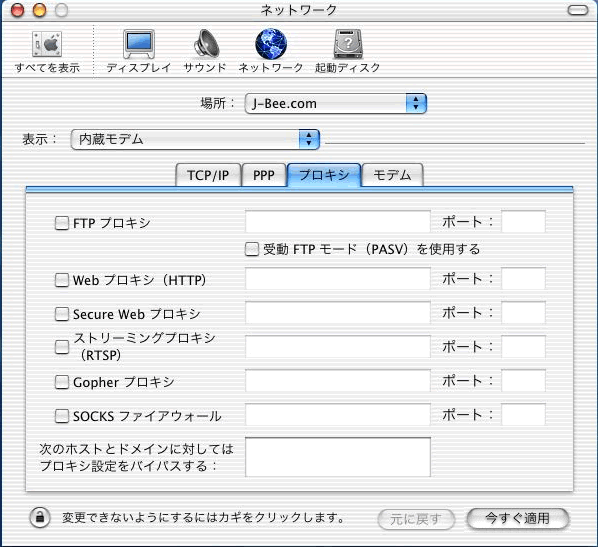Open the ディスプレイ display preferences icon

(x=138, y=44)
